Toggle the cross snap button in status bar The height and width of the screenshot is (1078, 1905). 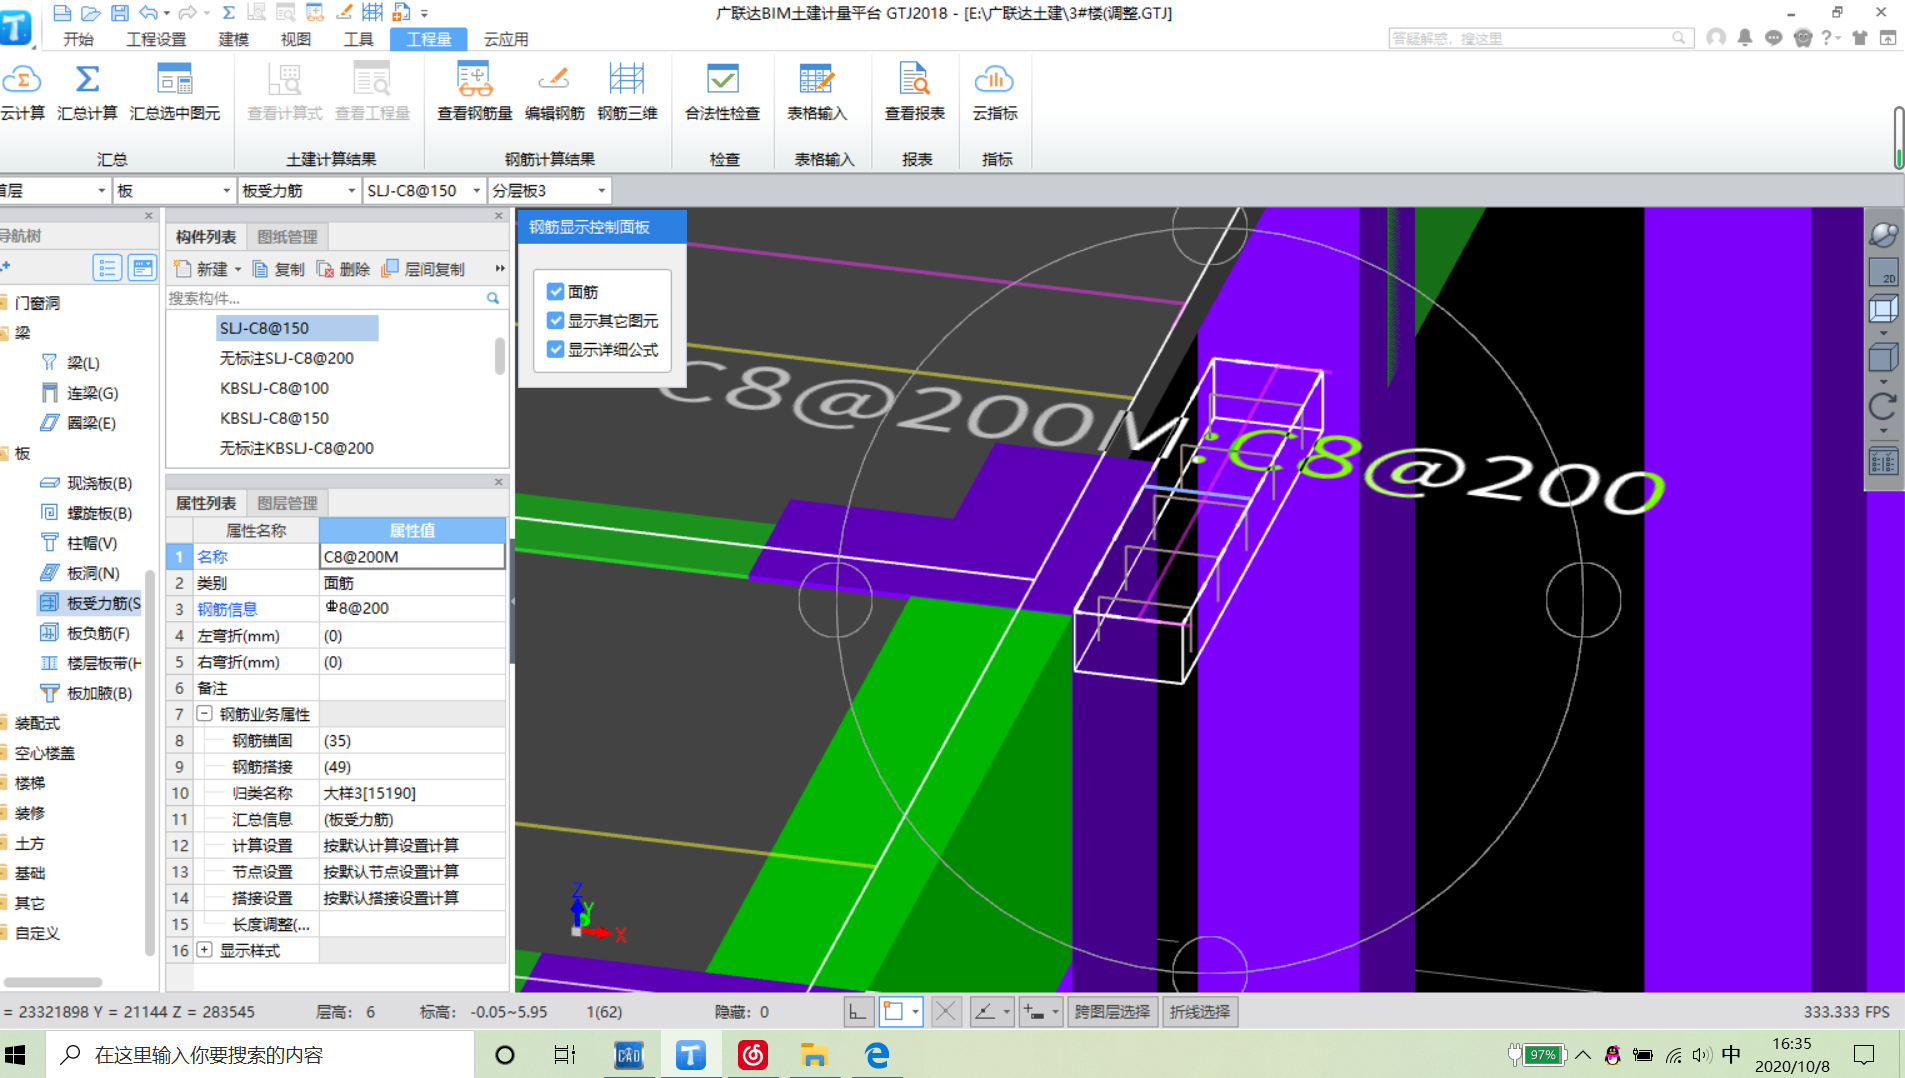(x=945, y=1012)
